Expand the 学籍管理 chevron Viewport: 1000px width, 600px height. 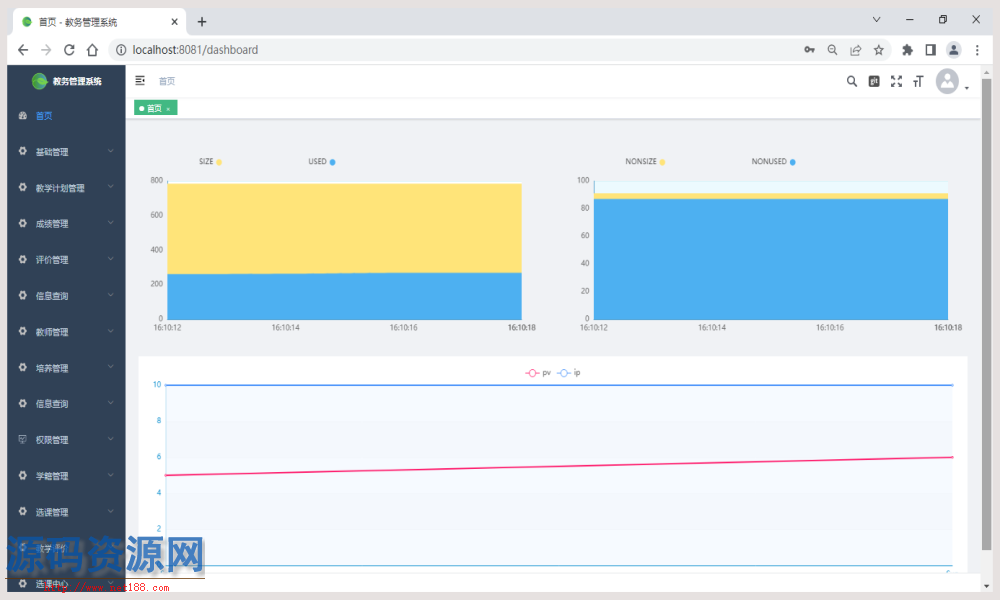[110, 475]
